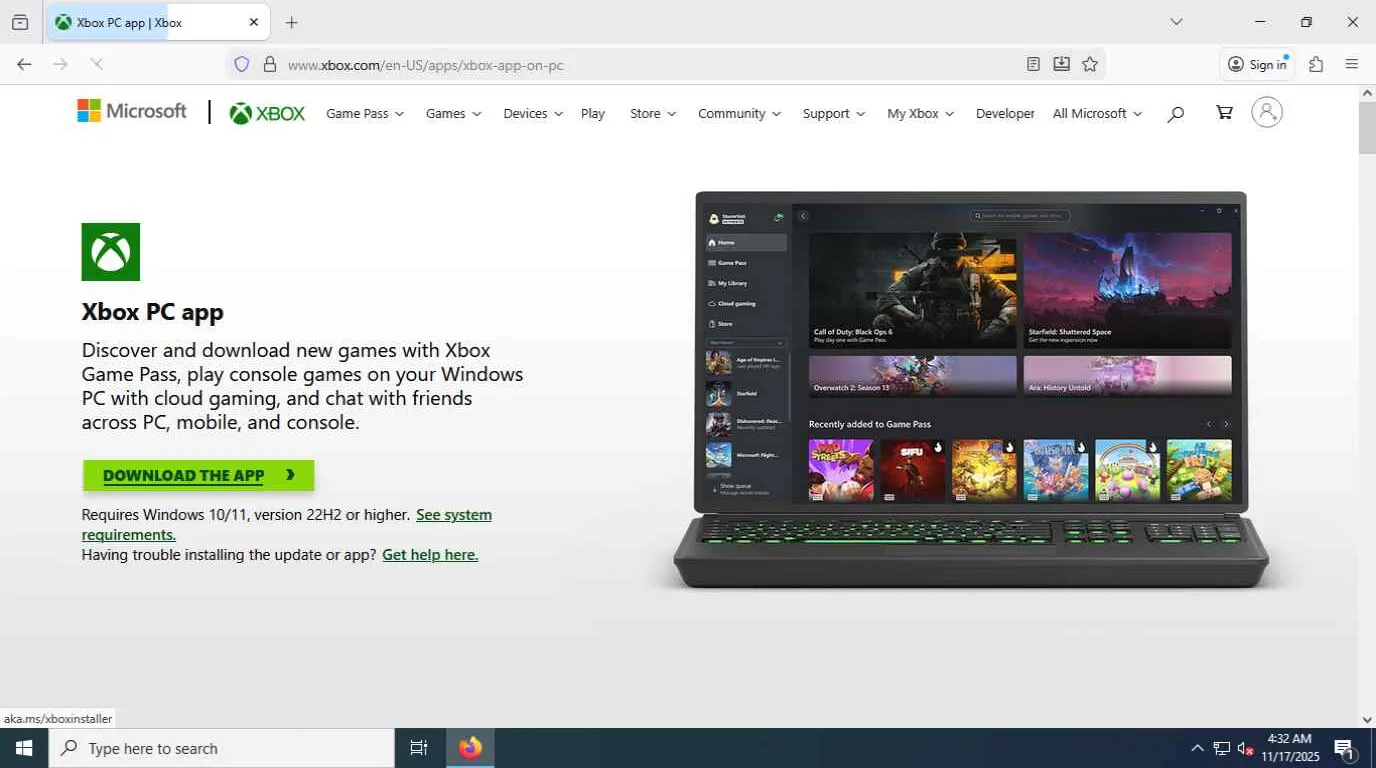This screenshot has width=1376, height=768.
Task: Open the volume control in tray
Action: coord(1246,748)
